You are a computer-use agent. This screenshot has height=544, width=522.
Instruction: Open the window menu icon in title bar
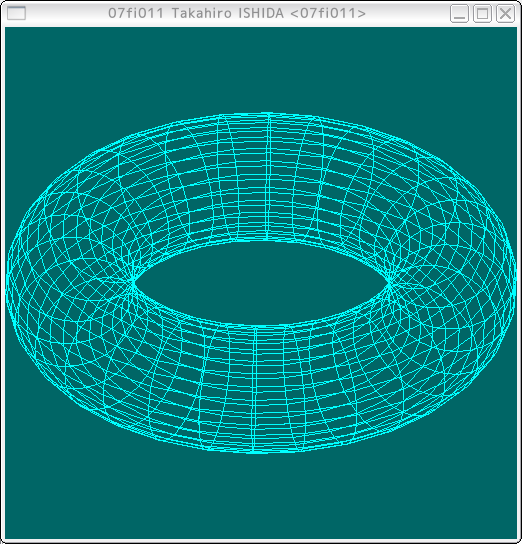tap(16, 13)
